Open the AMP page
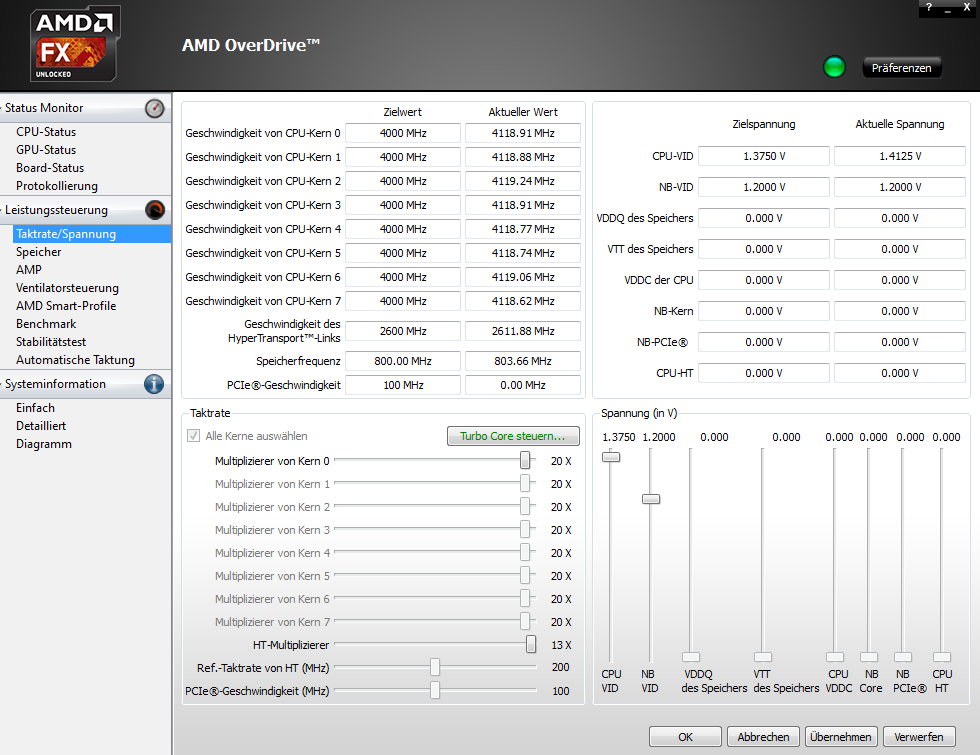Image resolution: width=980 pixels, height=755 pixels. (x=29, y=270)
